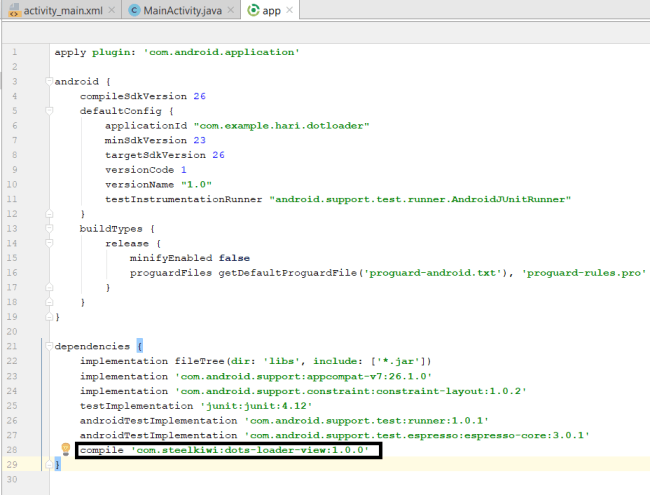The height and width of the screenshot is (495, 650).
Task: Click minSdkVersion value 23
Action: coord(199,140)
